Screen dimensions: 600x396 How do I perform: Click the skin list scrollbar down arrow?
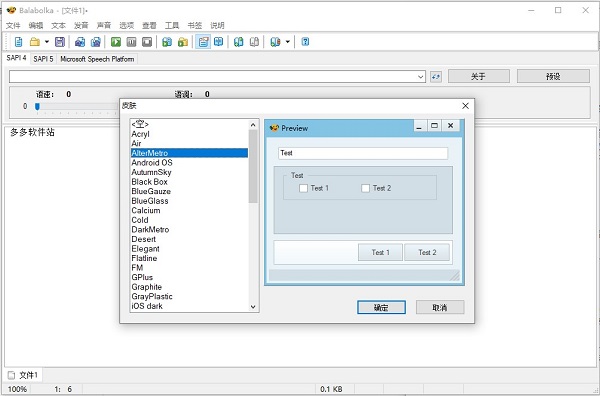253,306
